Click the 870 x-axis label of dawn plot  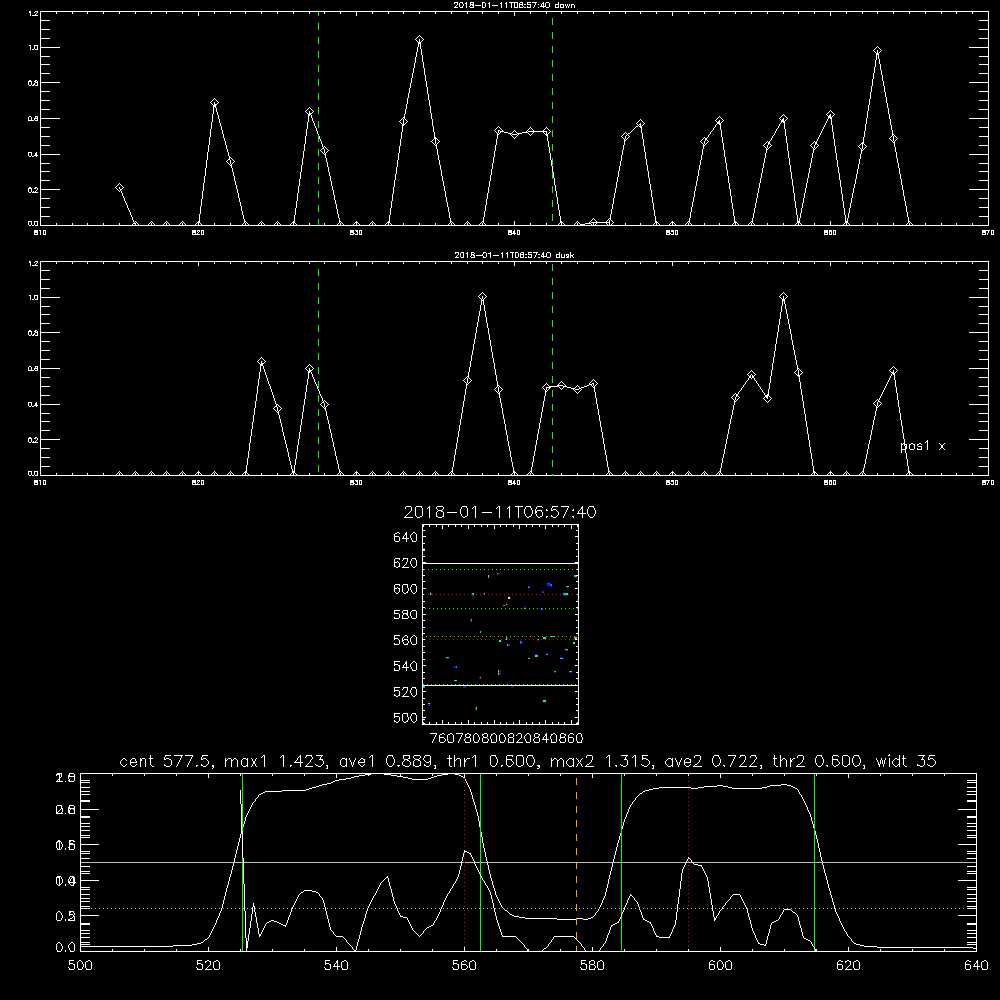[x=987, y=233]
